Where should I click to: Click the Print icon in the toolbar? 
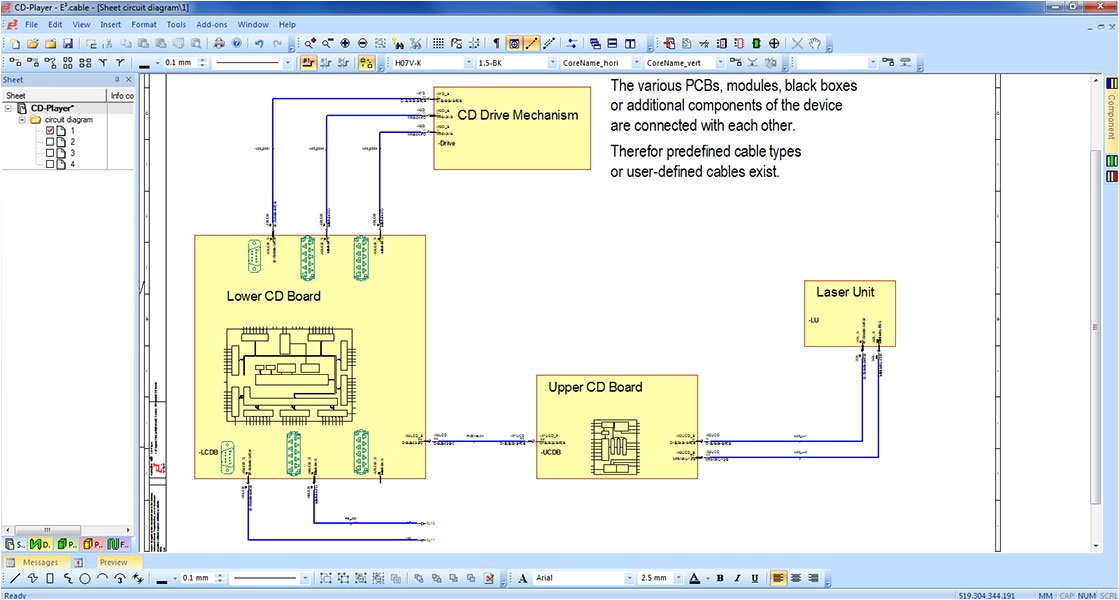(219, 44)
